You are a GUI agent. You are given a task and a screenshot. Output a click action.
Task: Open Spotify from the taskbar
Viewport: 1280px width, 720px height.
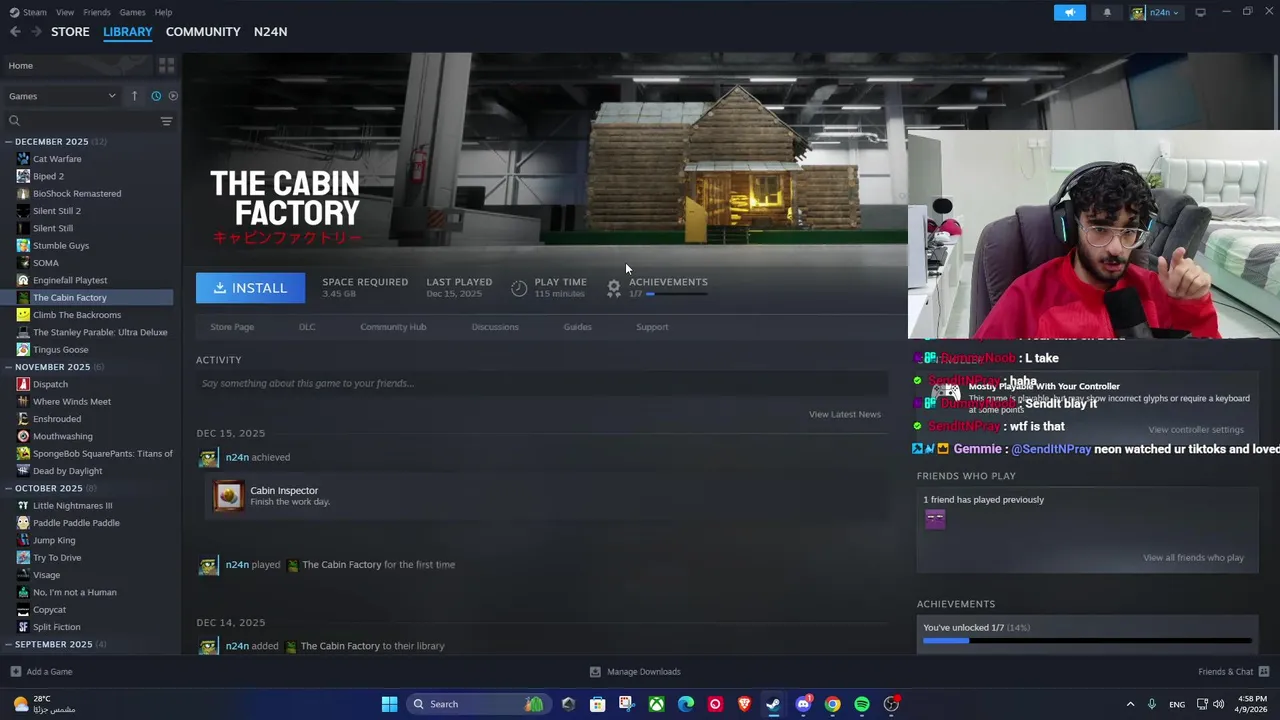(862, 704)
